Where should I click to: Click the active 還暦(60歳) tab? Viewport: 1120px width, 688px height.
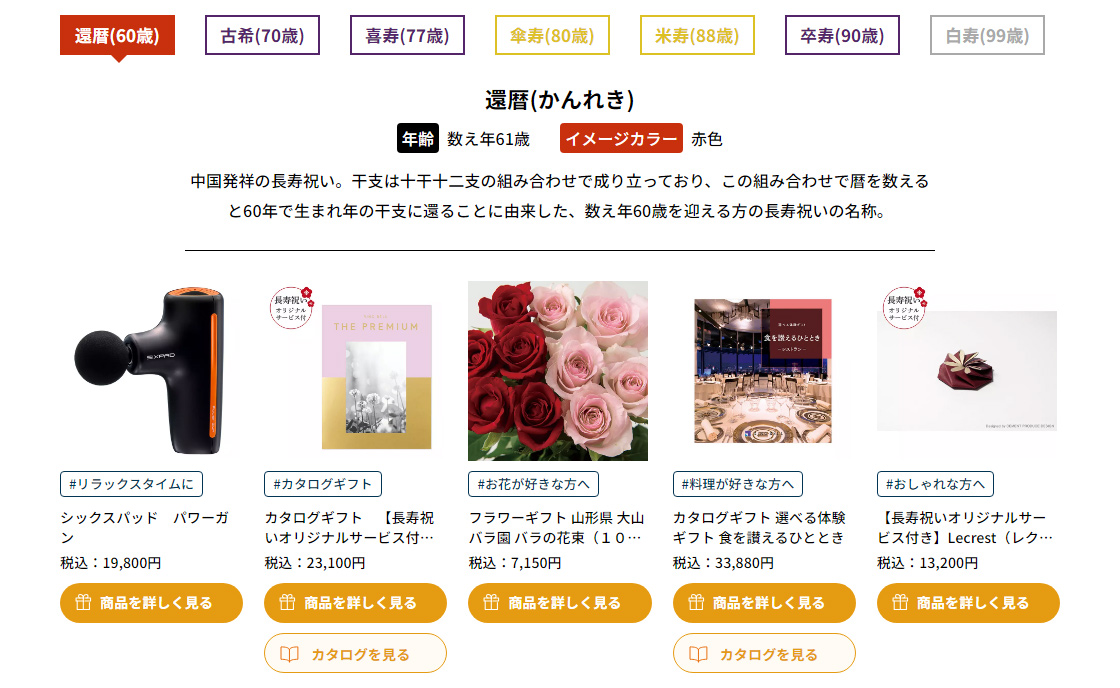pos(117,35)
